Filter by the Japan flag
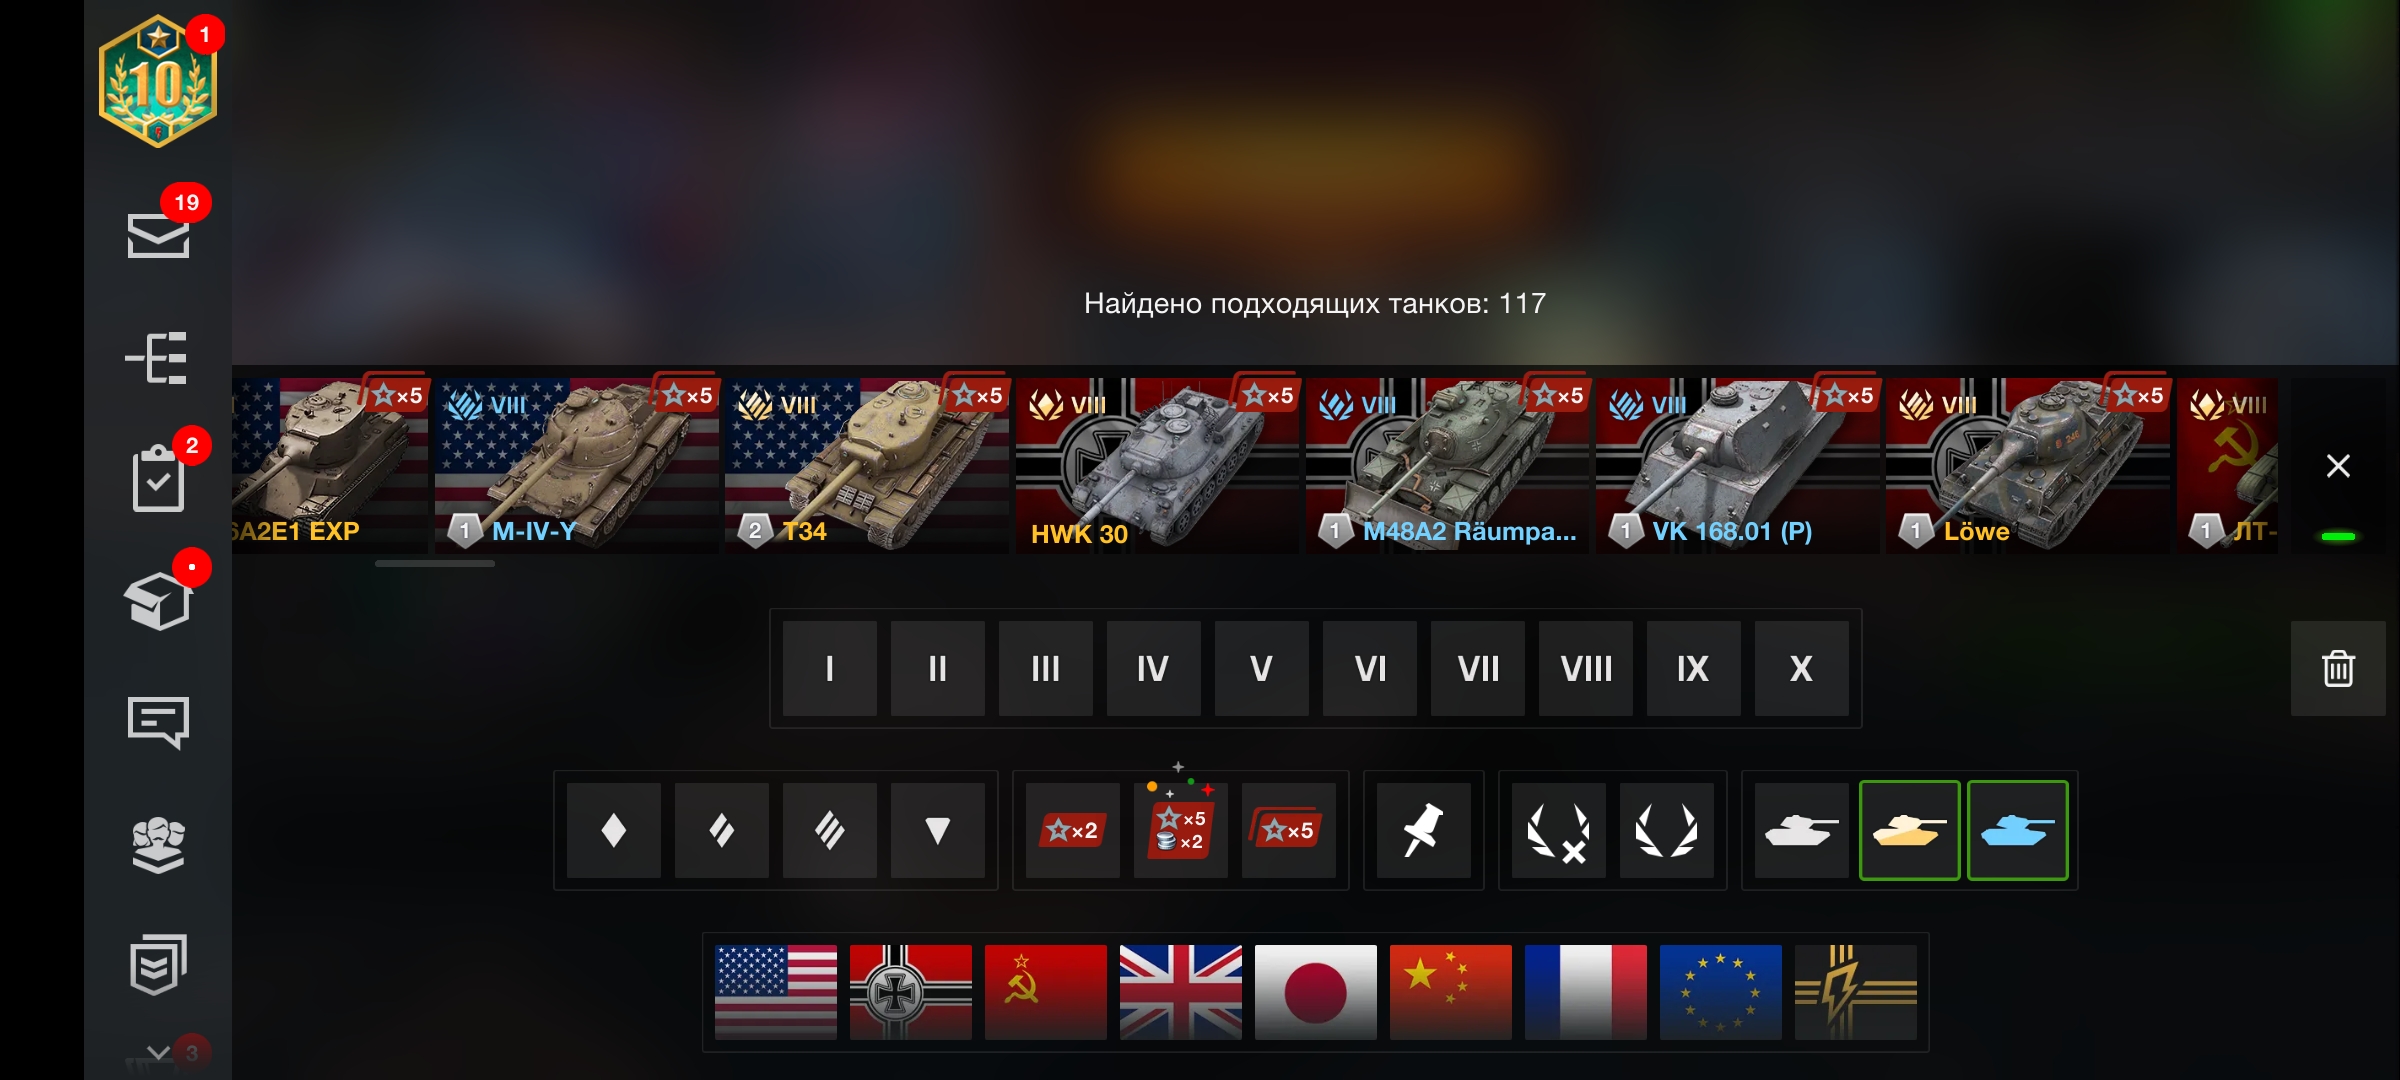This screenshot has height=1080, width=2400. (1316, 992)
